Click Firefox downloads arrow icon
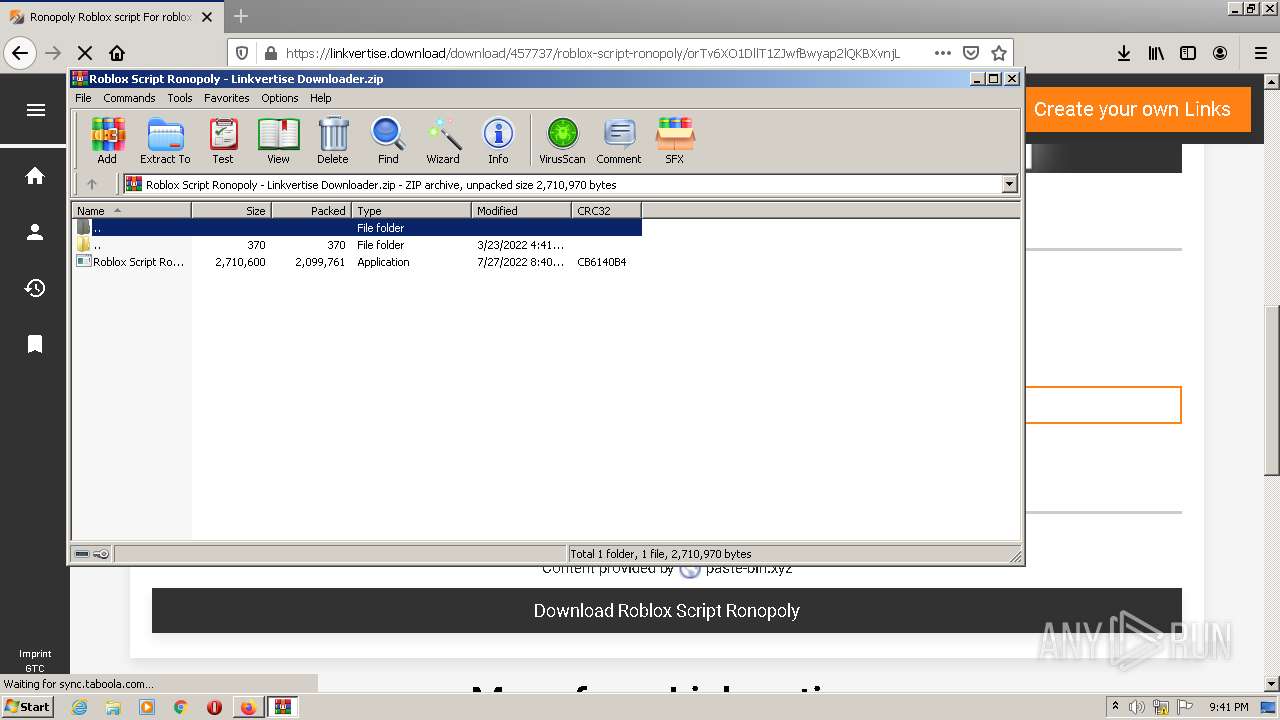Image resolution: width=1280 pixels, height=720 pixels. [1124, 53]
